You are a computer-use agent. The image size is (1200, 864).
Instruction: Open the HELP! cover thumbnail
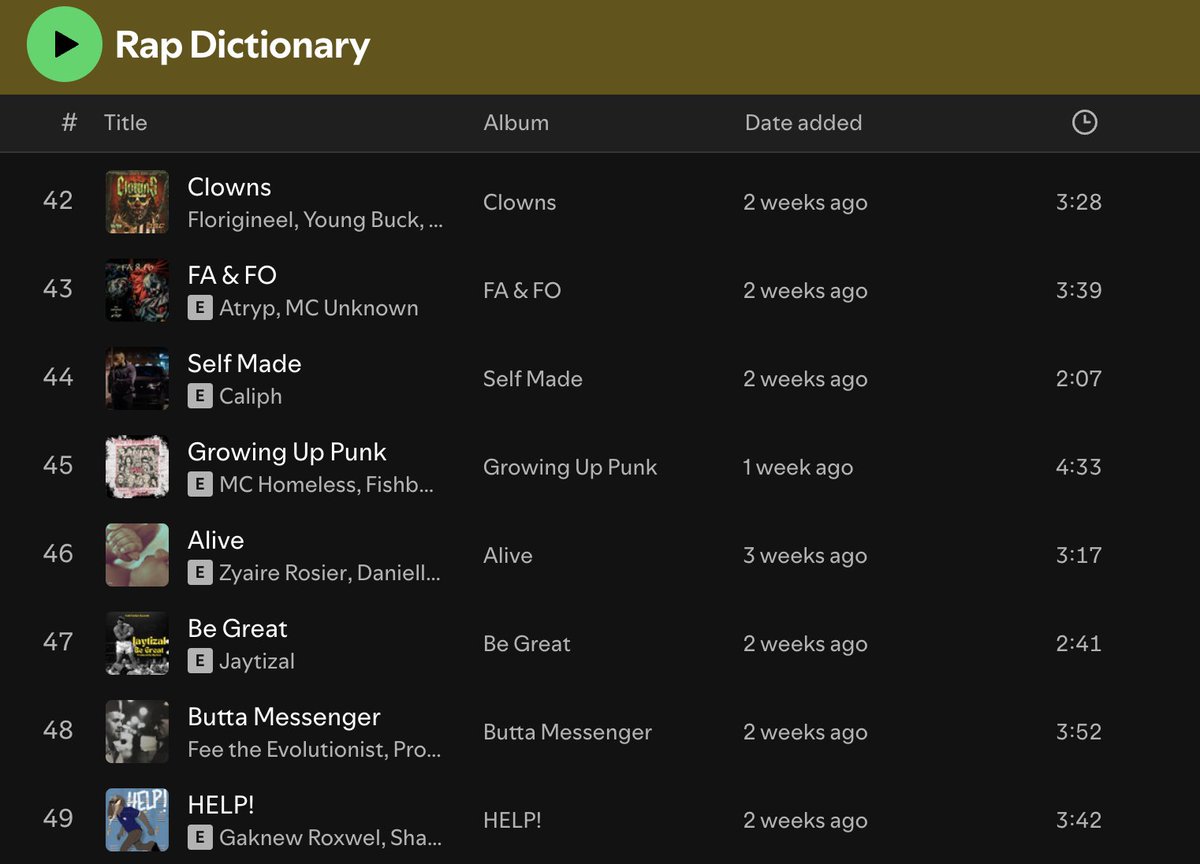coord(137,820)
